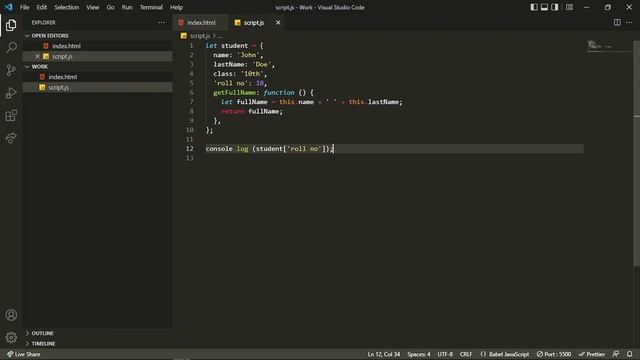The height and width of the screenshot is (360, 640).
Task: Expand the OUTLINE section
Action: (98, 333)
